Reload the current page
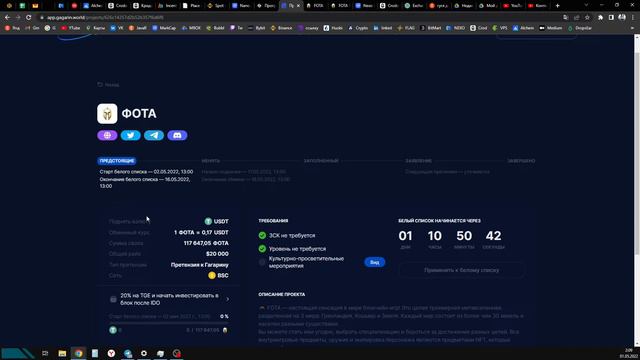 (x=29, y=18)
